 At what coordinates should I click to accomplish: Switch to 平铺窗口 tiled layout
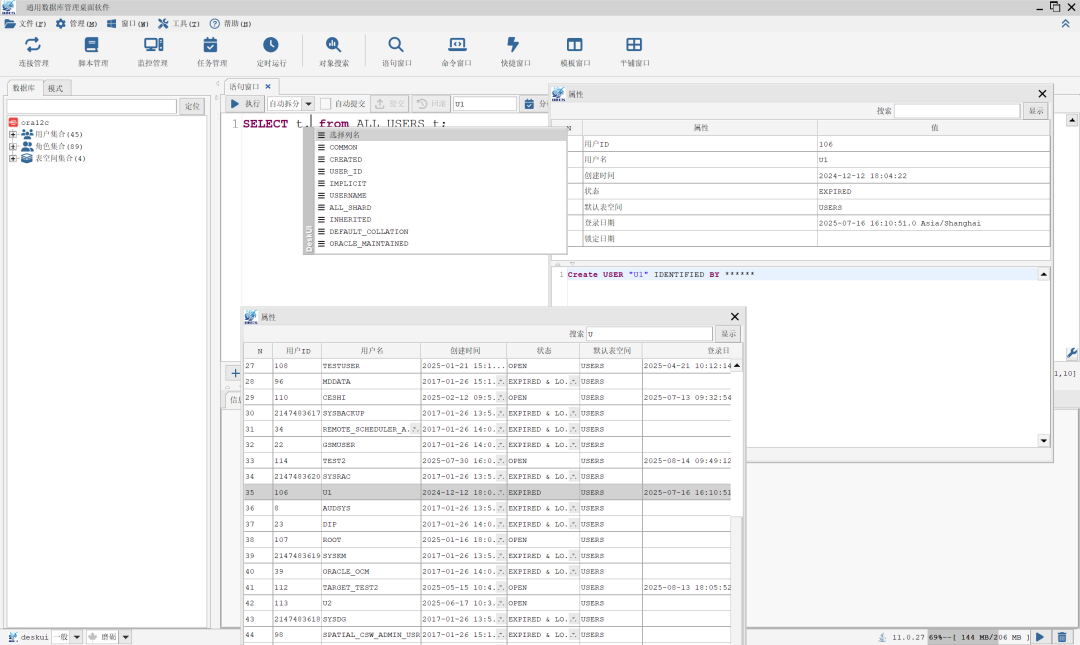(634, 52)
